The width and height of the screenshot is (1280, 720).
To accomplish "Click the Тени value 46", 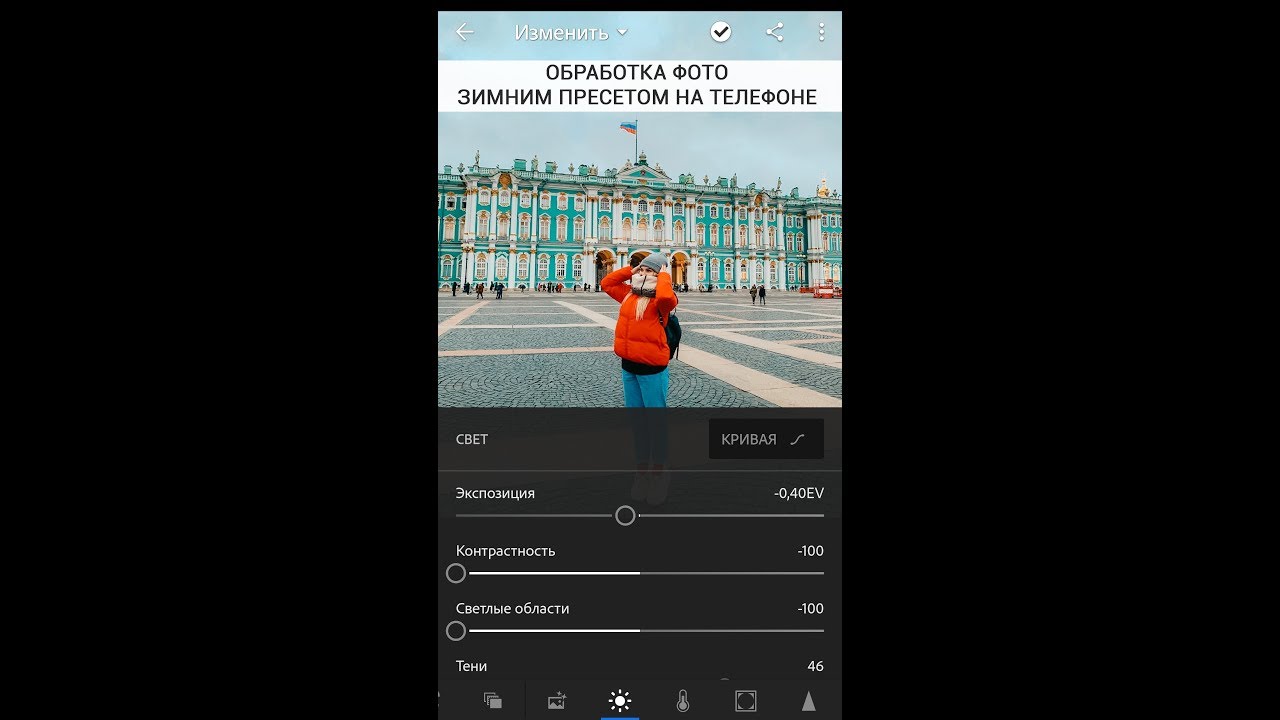I will 815,666.
